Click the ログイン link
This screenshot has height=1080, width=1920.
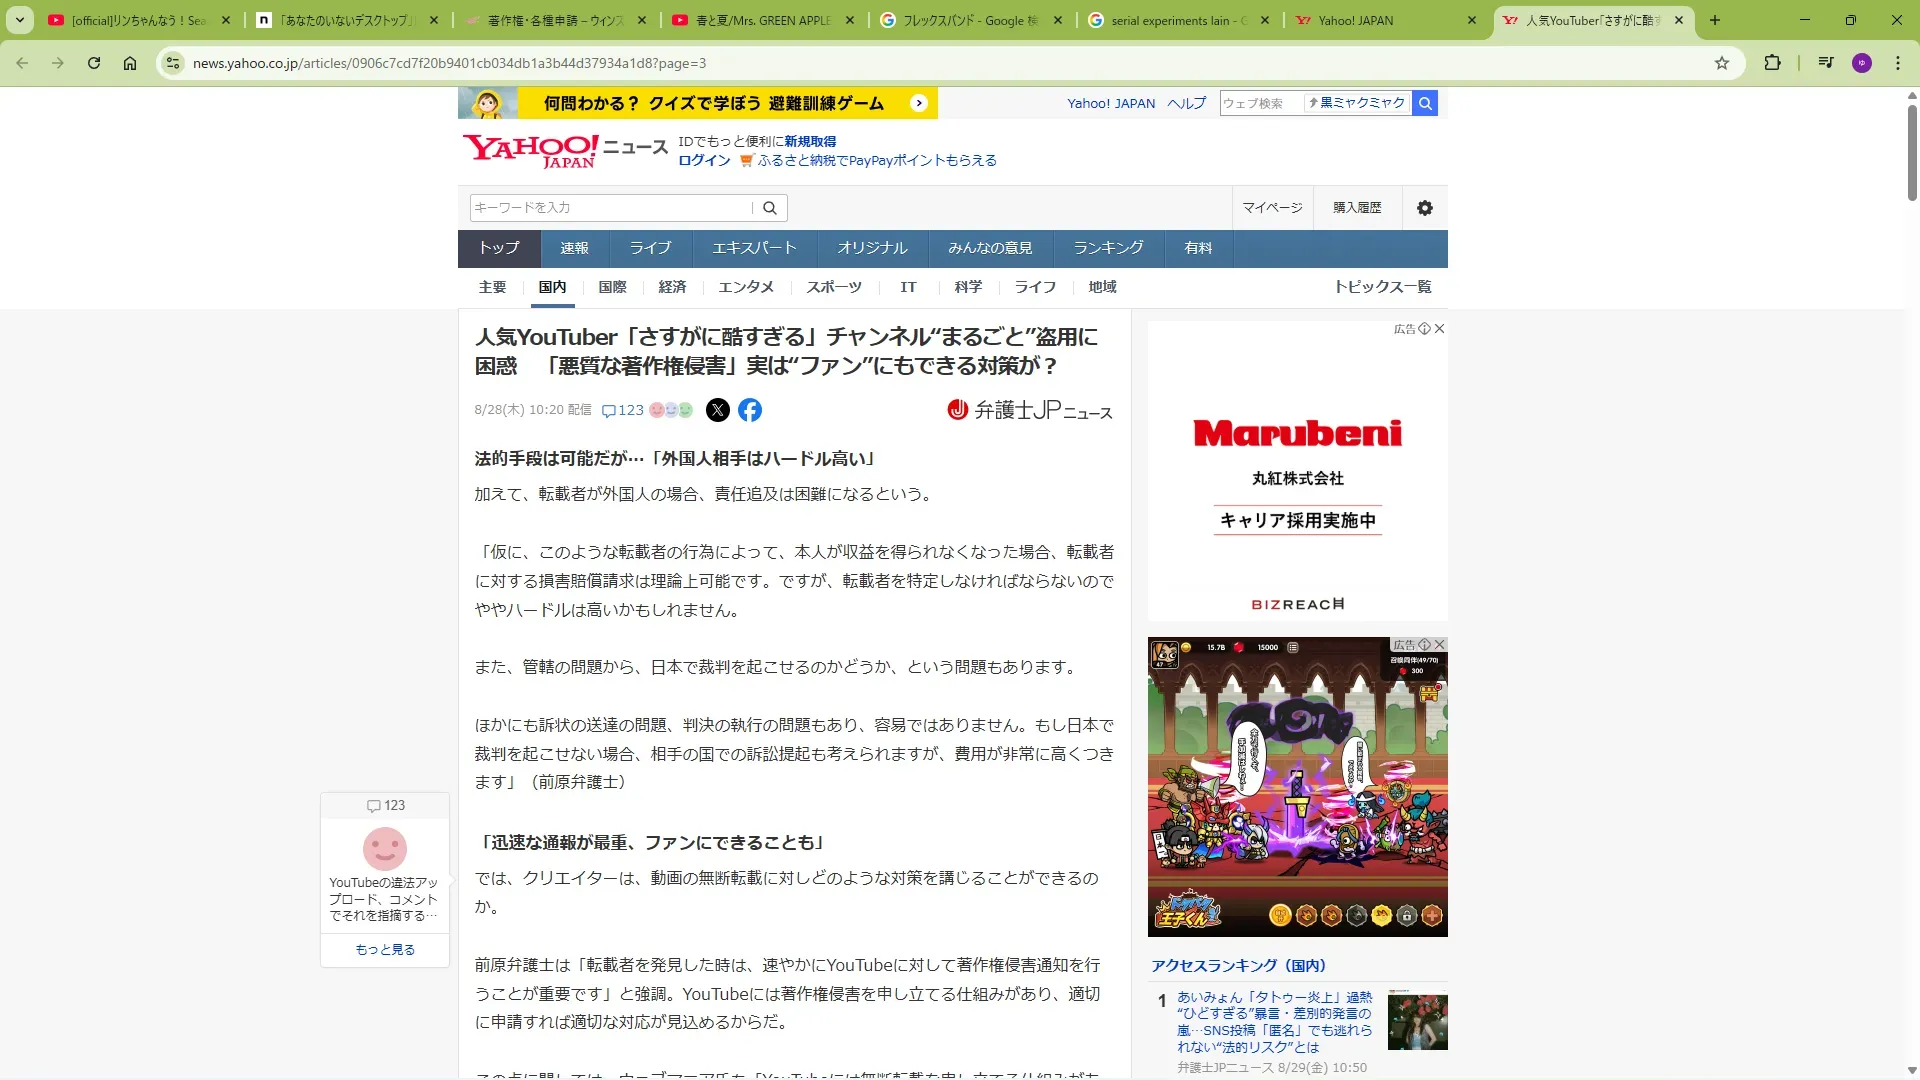[704, 160]
